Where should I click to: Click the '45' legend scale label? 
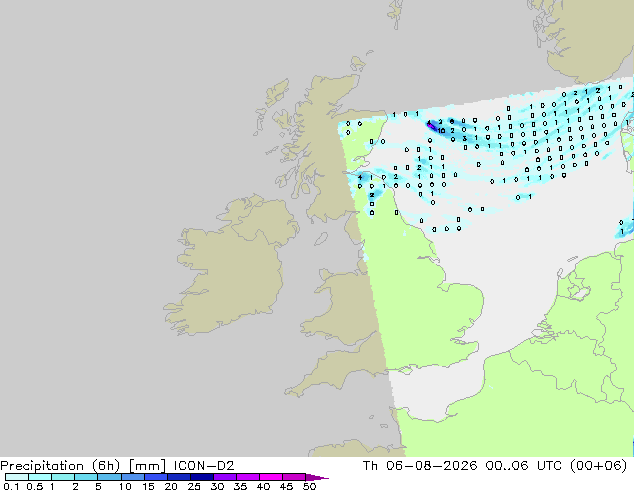pyautogui.click(x=286, y=486)
